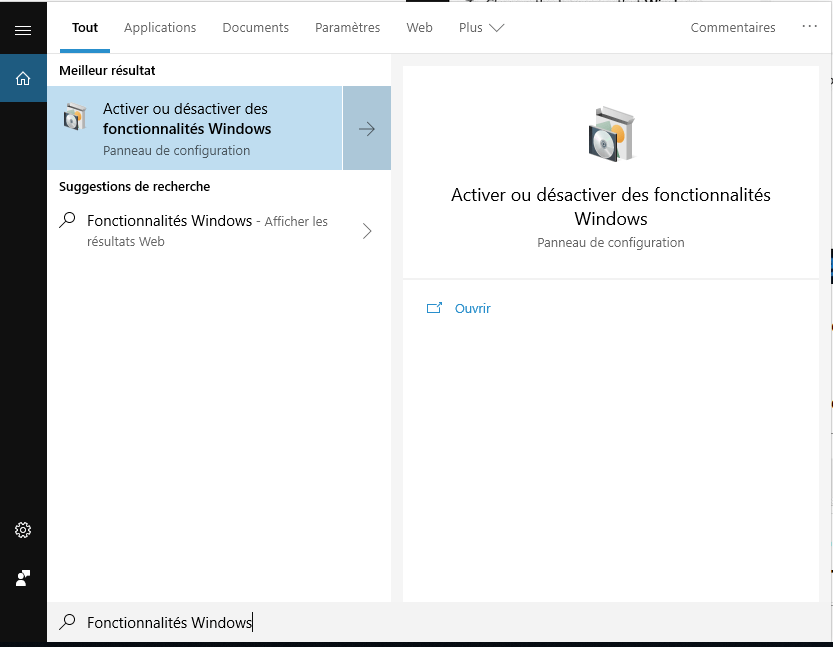Click the Suggestions de recherche heading
The height and width of the screenshot is (647, 833).
pyautogui.click(x=134, y=186)
